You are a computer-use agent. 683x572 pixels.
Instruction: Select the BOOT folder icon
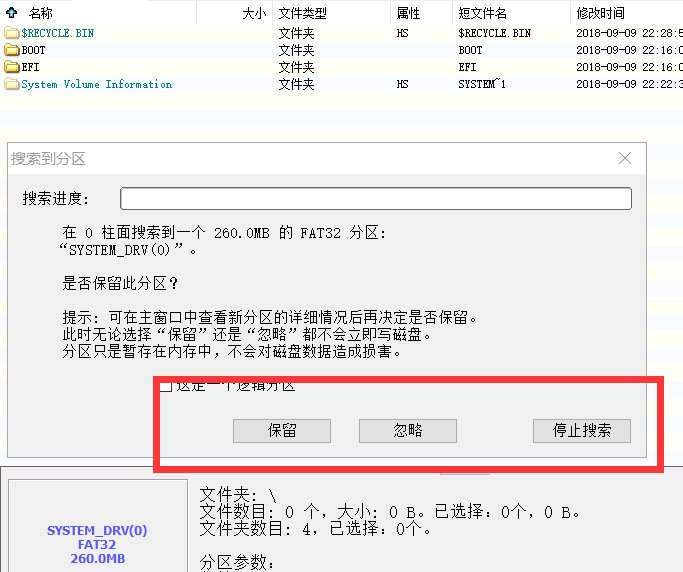12,50
